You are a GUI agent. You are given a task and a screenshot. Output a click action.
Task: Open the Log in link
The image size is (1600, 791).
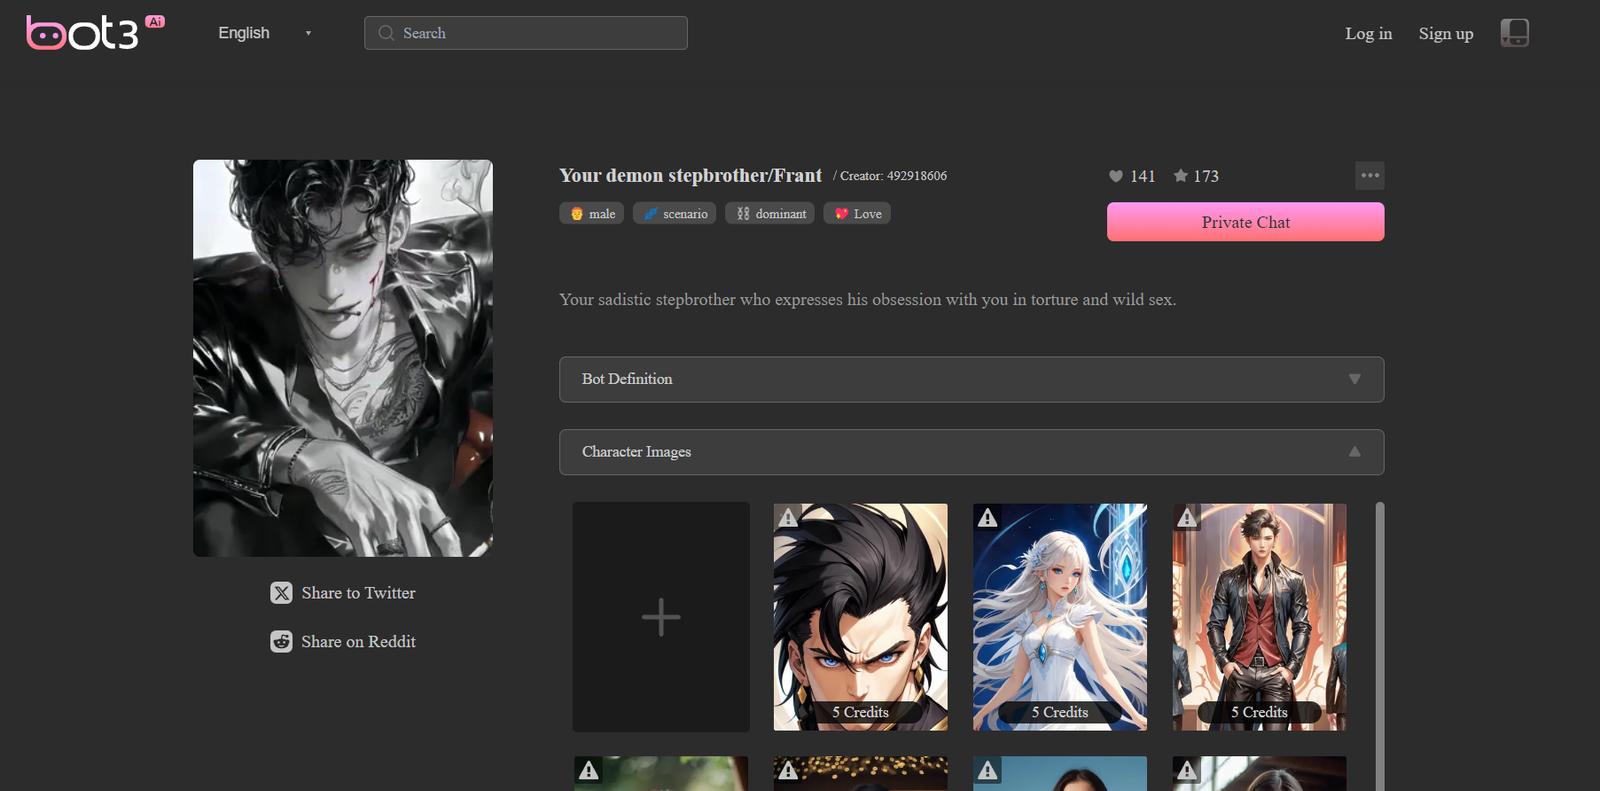click(1368, 33)
